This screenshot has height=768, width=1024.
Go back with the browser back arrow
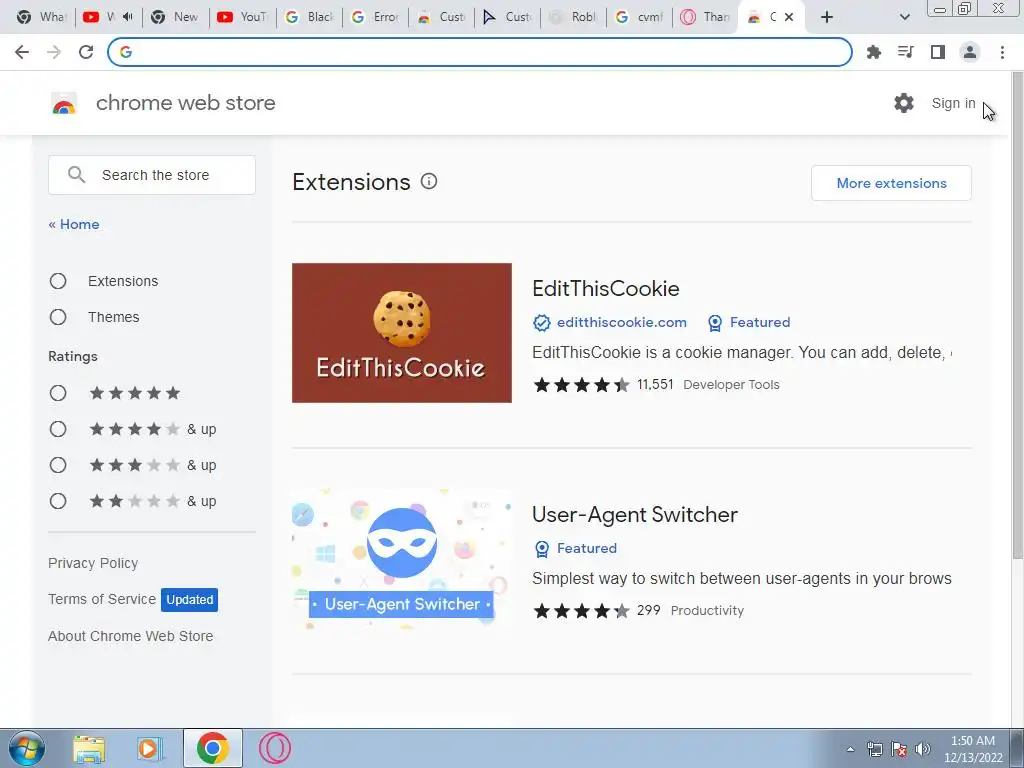(x=22, y=52)
